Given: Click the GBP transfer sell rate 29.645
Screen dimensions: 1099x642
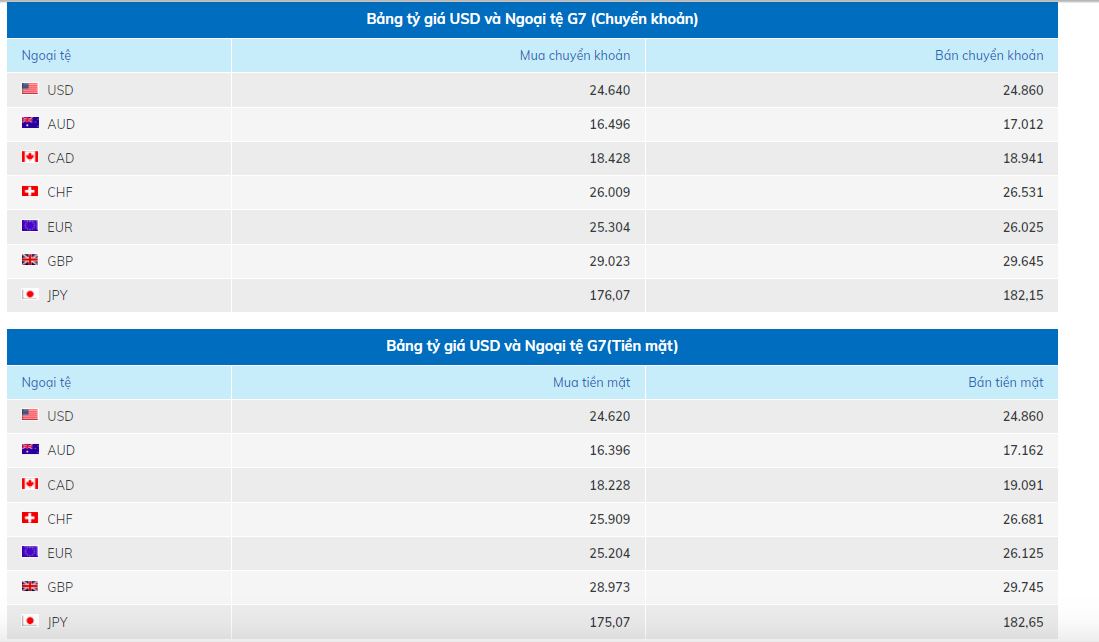Looking at the screenshot, I should tap(1022, 261).
